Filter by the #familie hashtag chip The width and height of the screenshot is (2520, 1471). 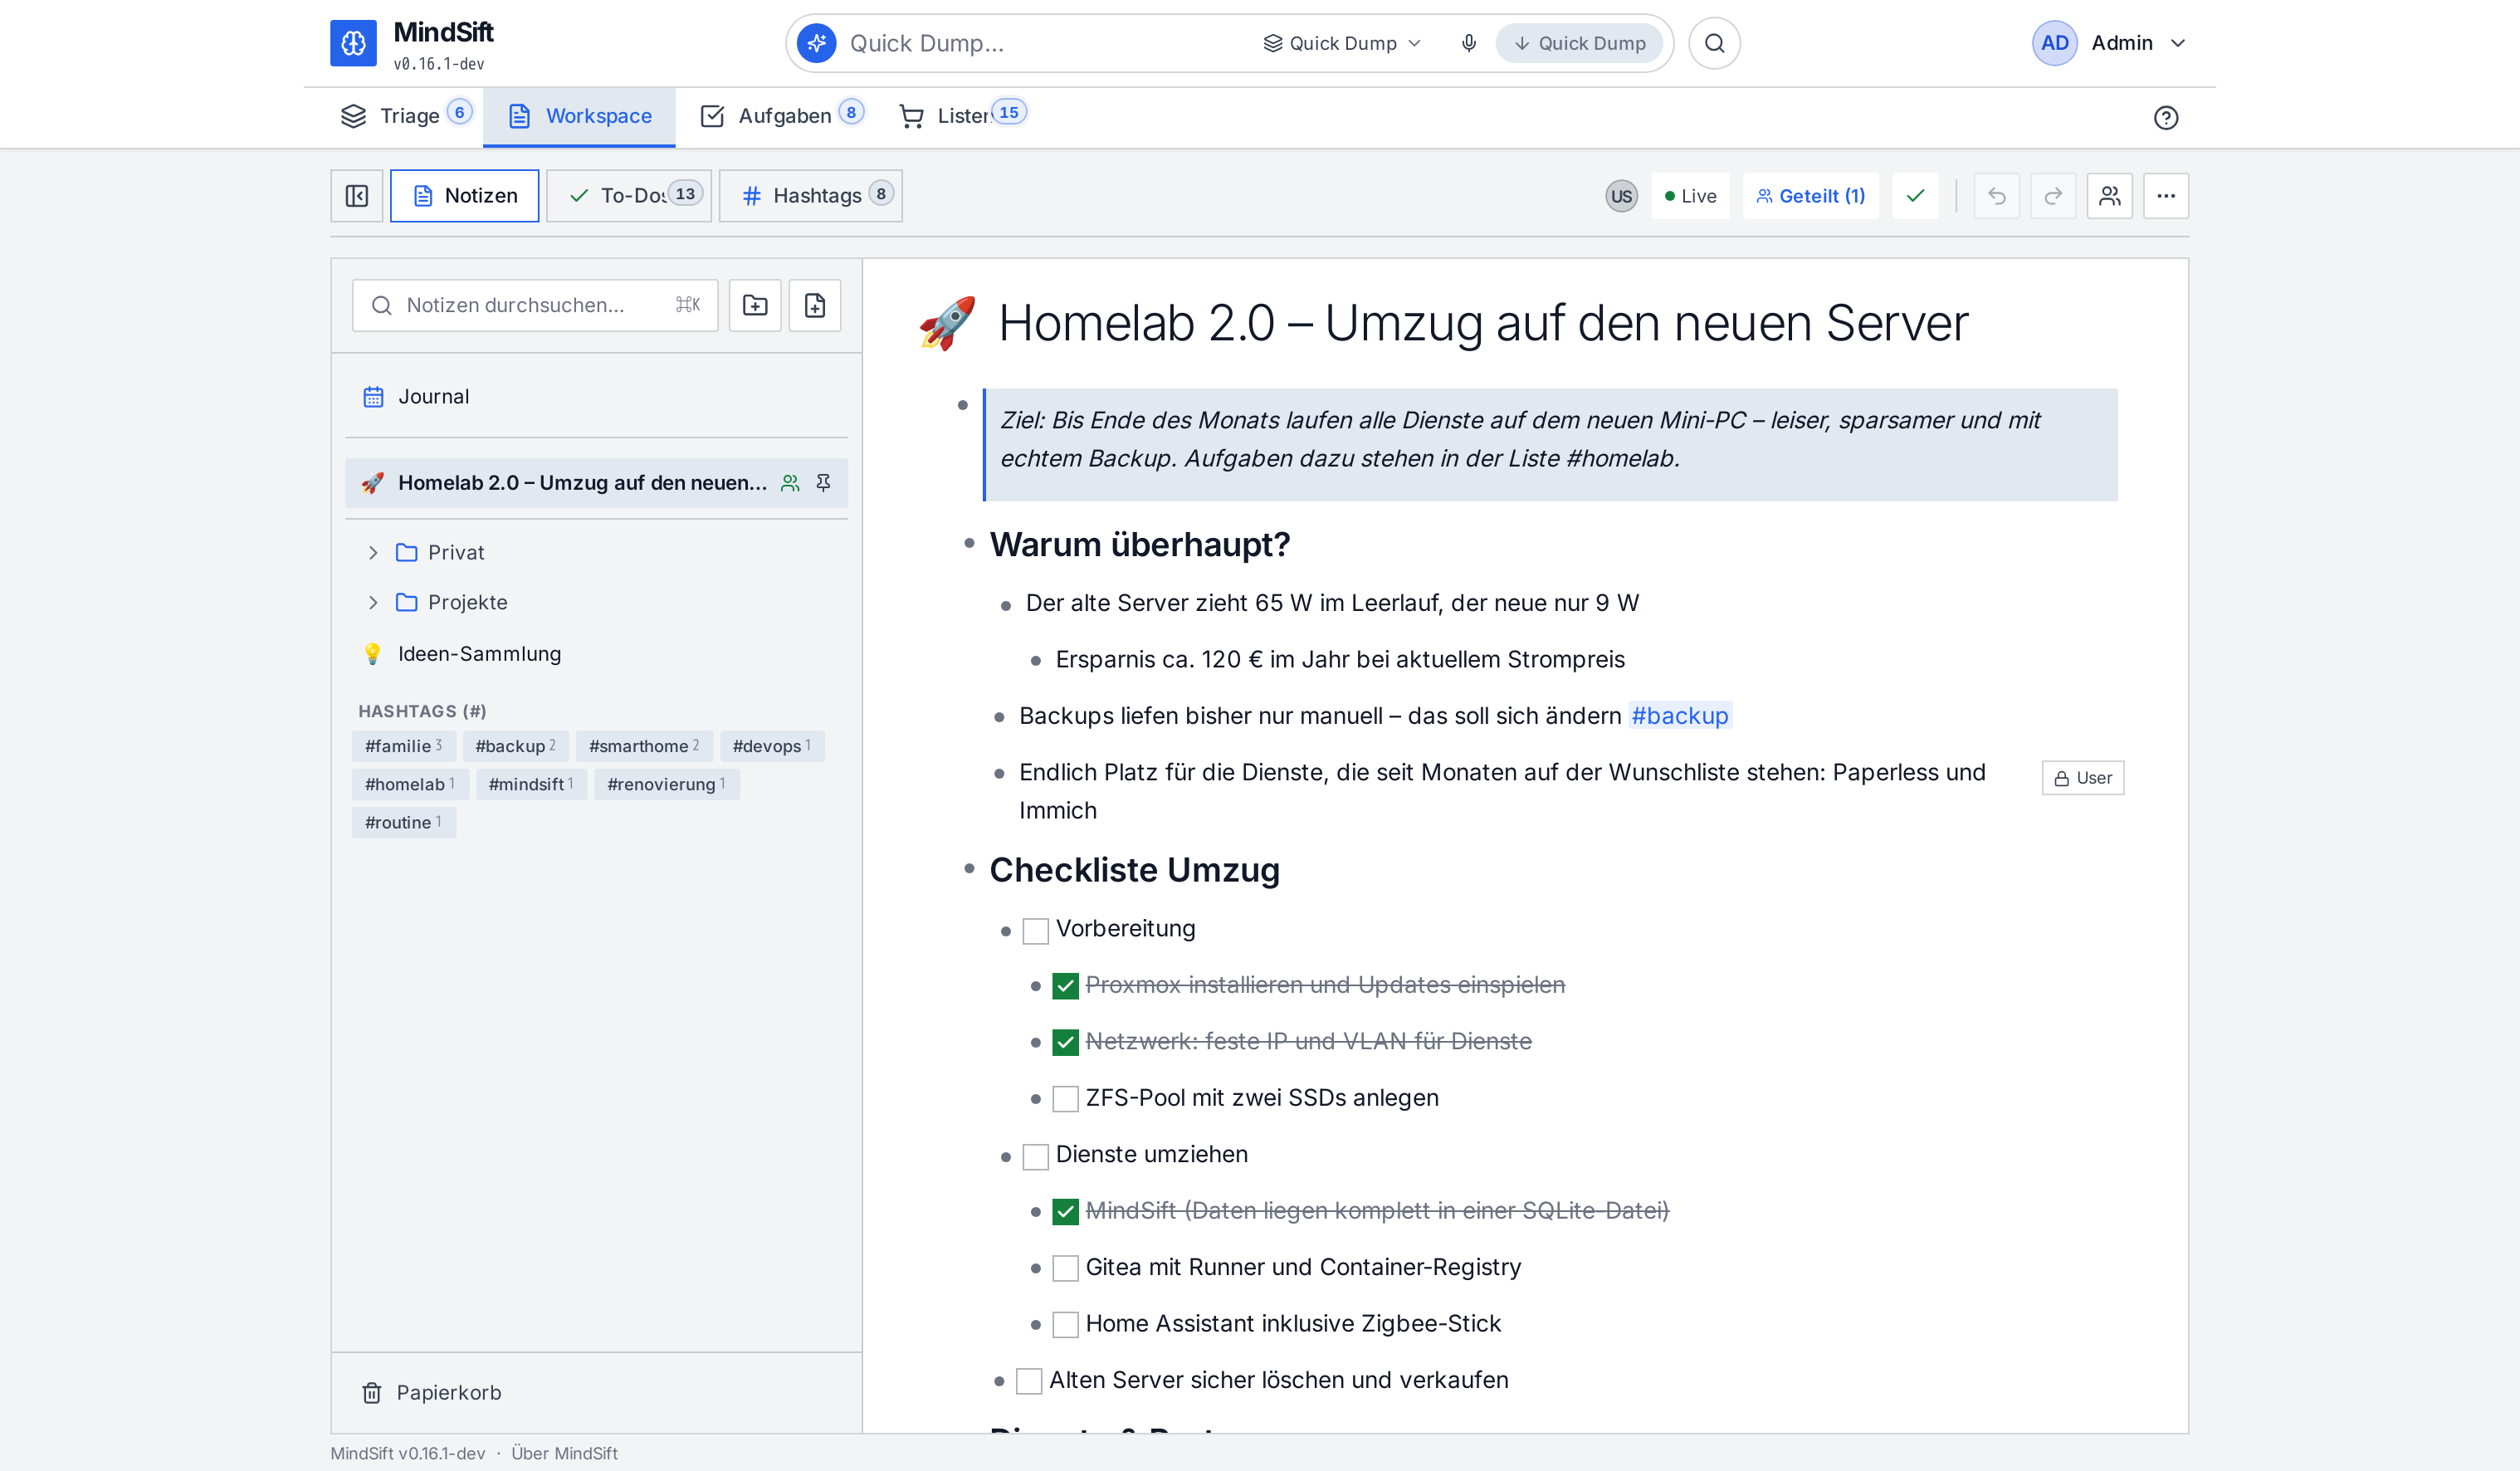point(404,746)
